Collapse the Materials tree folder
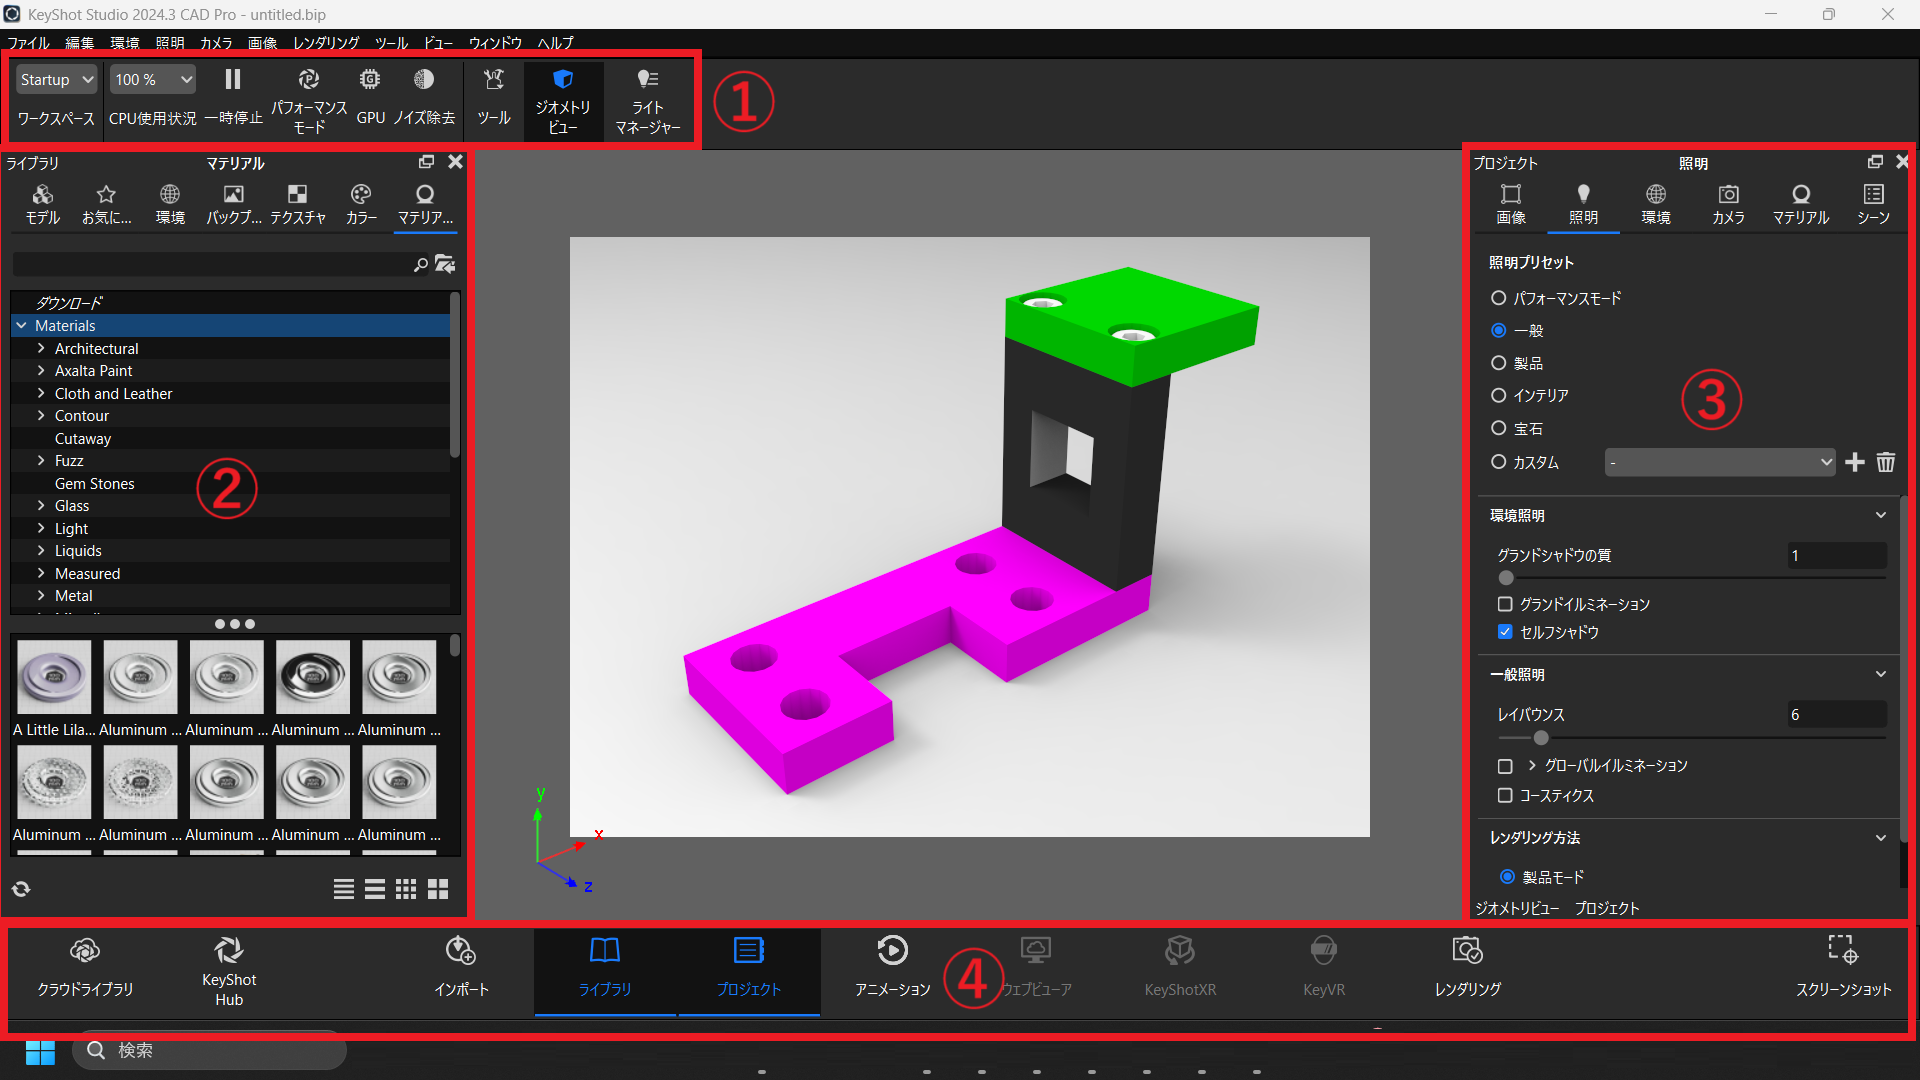 21,325
